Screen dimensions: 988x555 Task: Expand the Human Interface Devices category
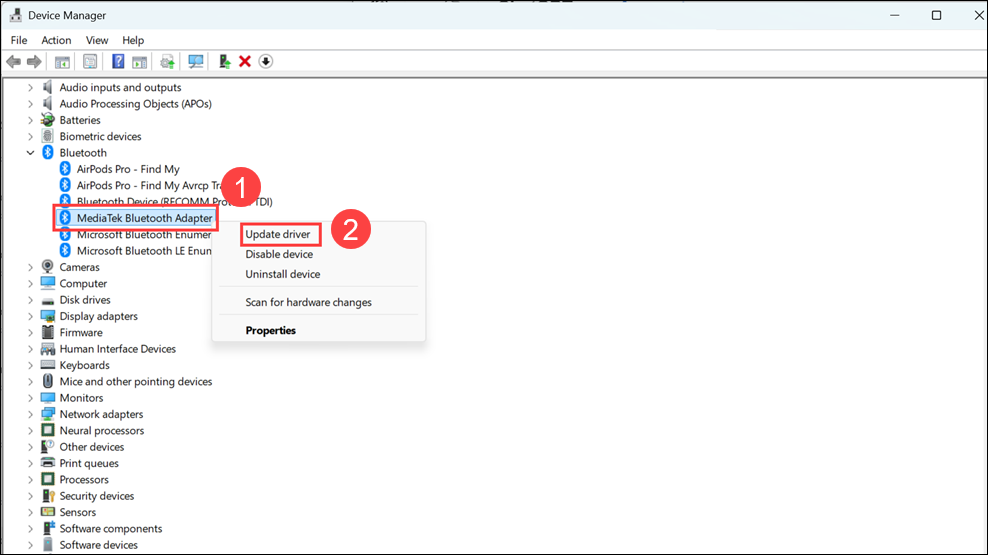pos(30,349)
